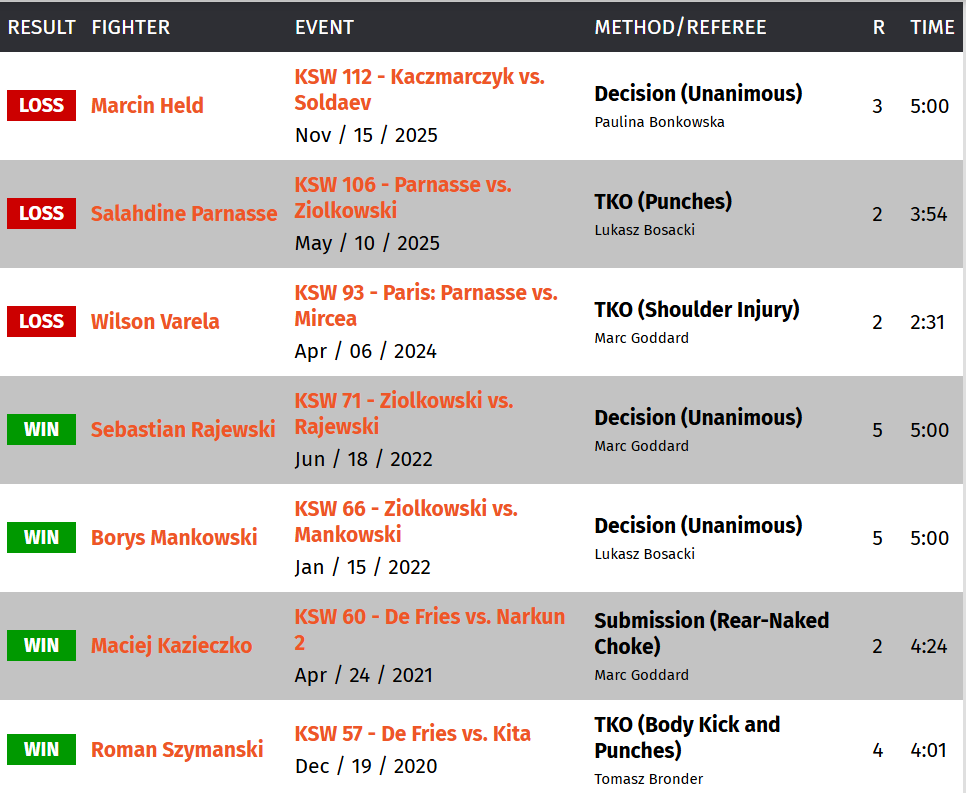The width and height of the screenshot is (966, 793).
Task: Open Salahdine Parnasse fighter page
Action: pos(184,214)
